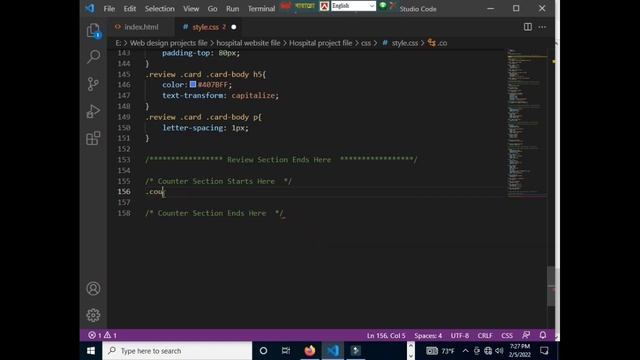Image resolution: width=640 pixels, height=360 pixels.
Task: Click the E: drive breadcrumb
Action: [118, 43]
